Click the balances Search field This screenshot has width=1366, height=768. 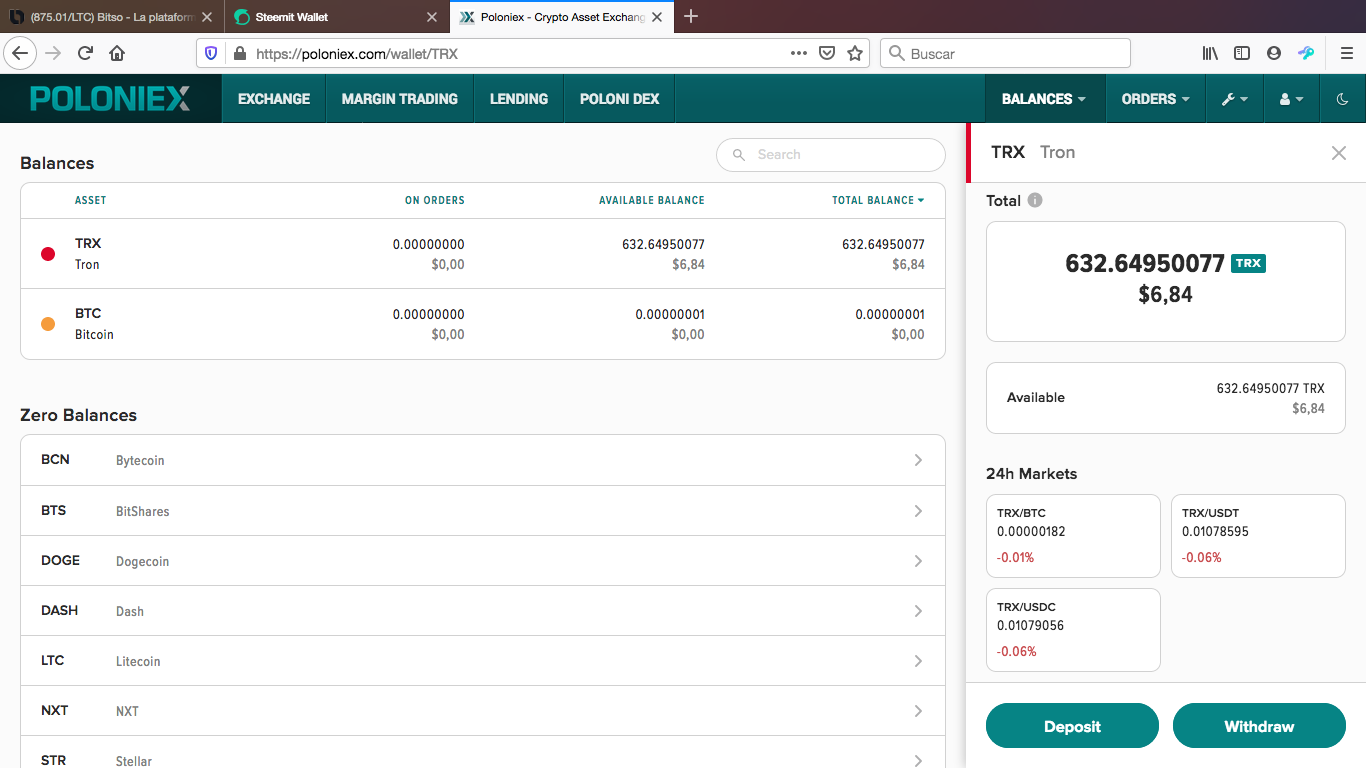pyautogui.click(x=831, y=155)
